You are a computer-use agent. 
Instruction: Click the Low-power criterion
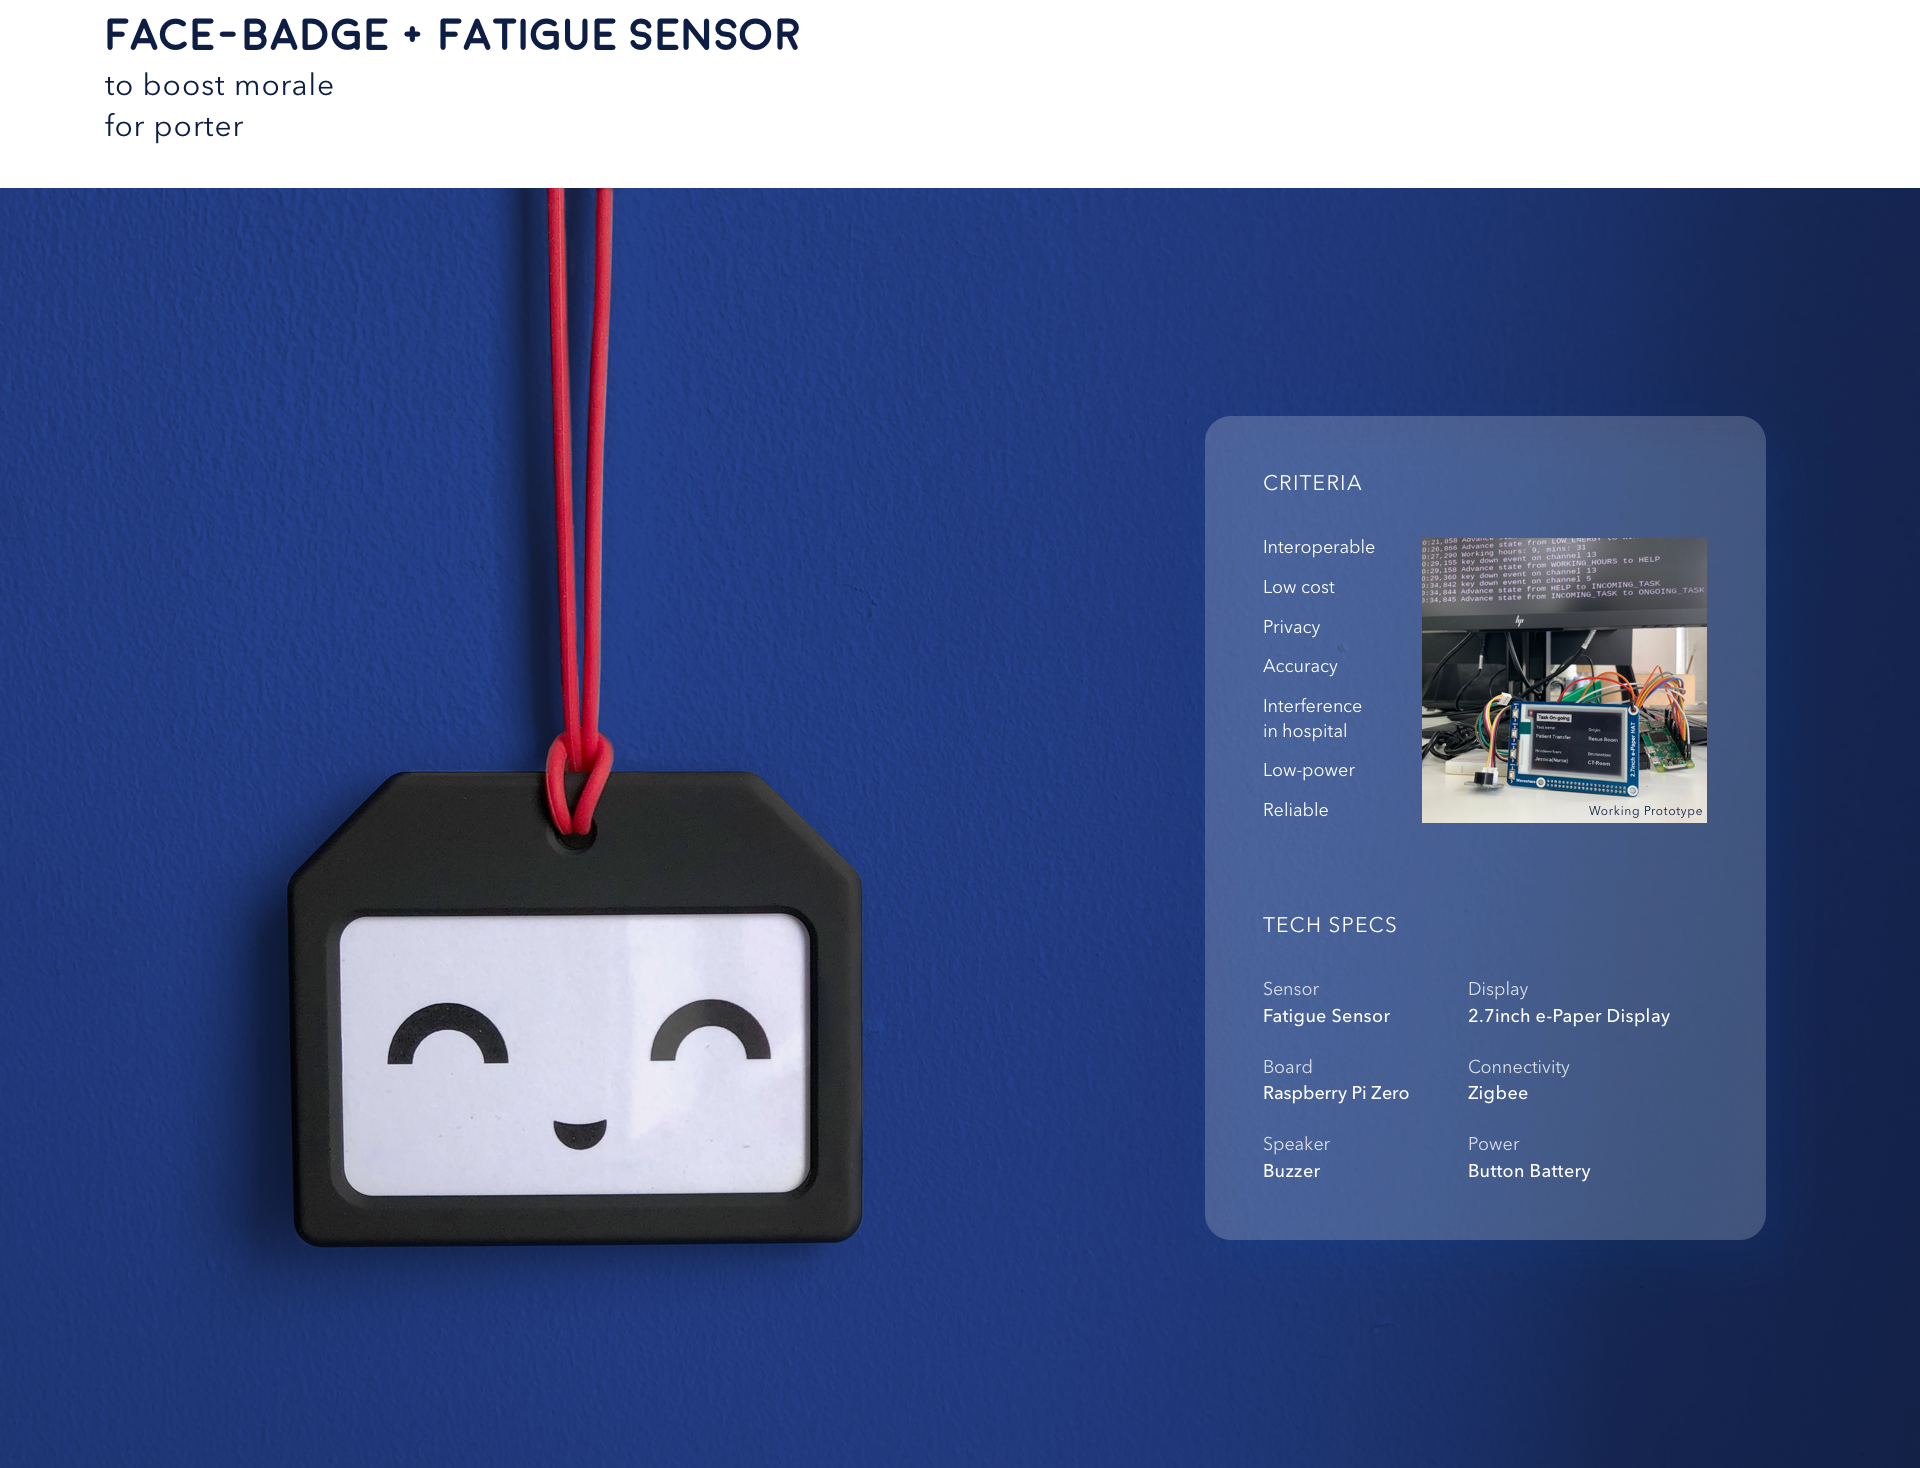1308,770
